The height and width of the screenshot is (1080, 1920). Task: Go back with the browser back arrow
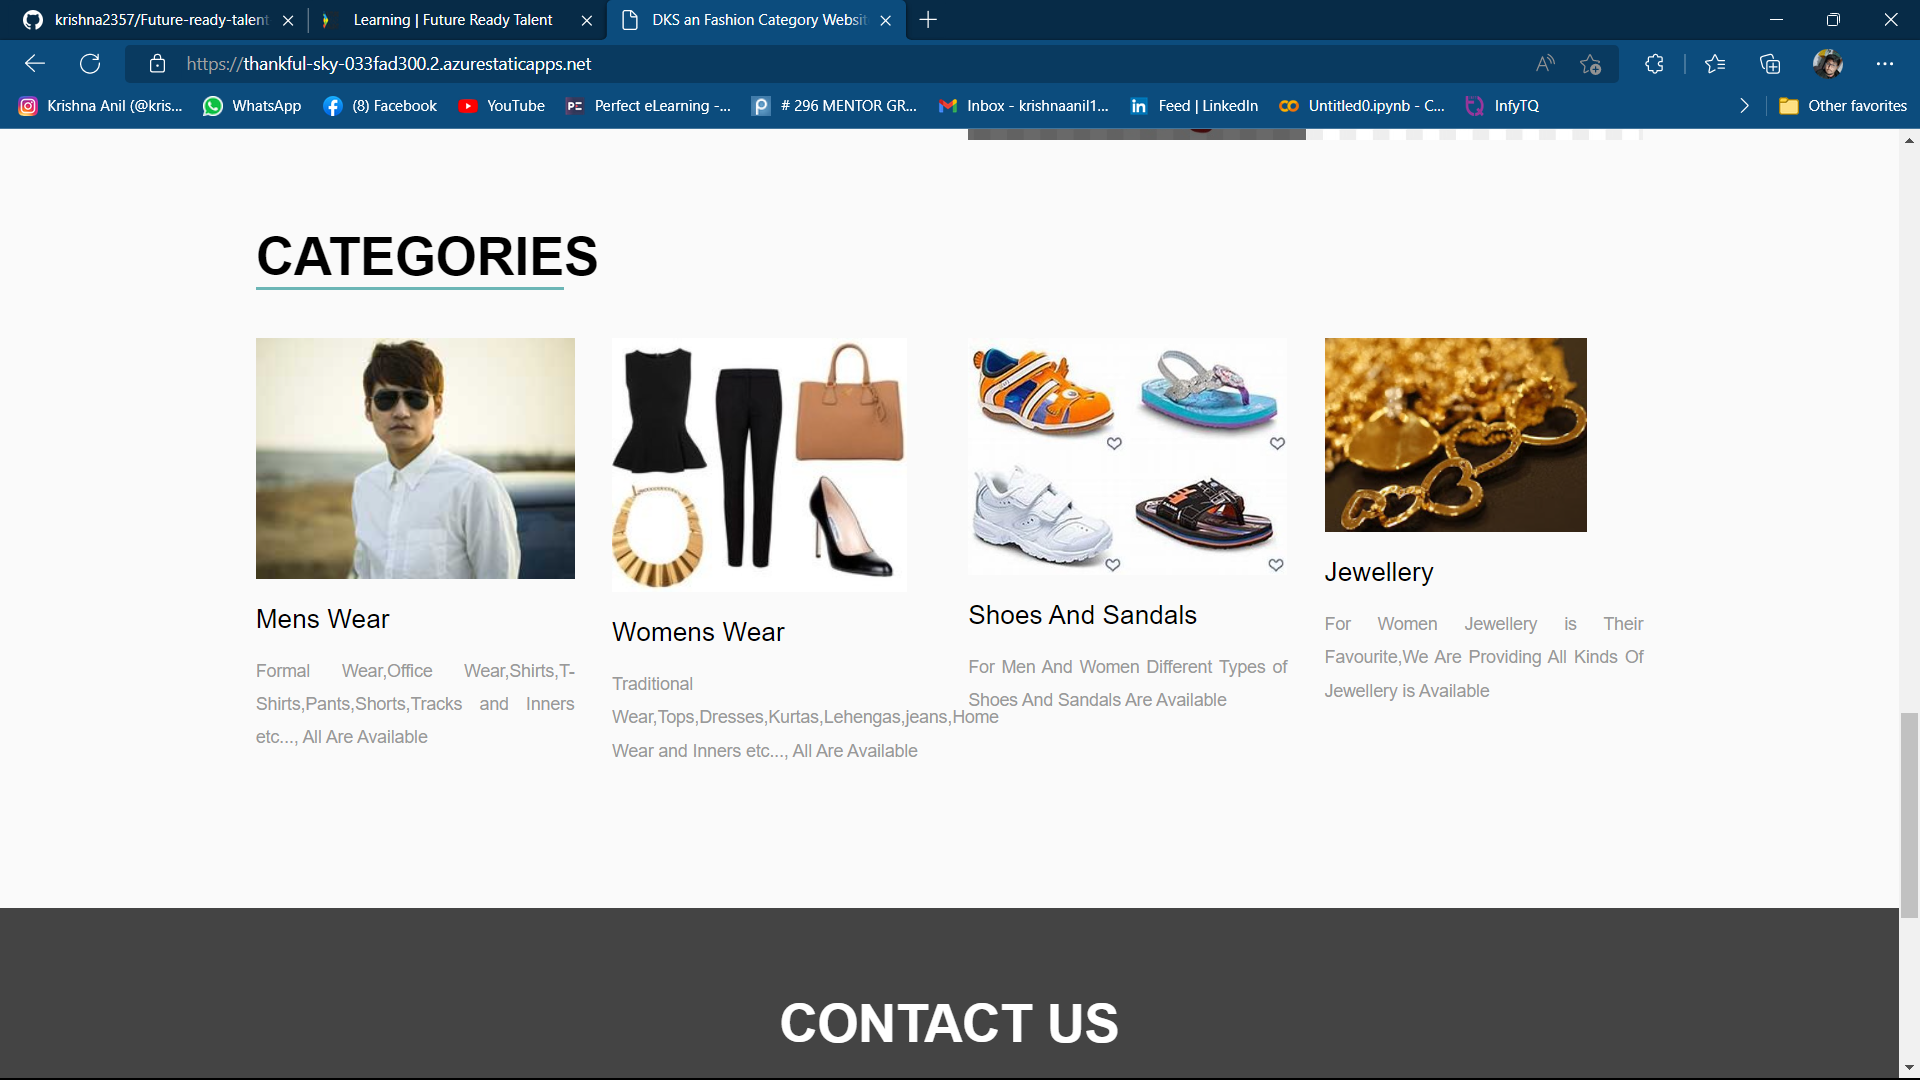coord(35,64)
